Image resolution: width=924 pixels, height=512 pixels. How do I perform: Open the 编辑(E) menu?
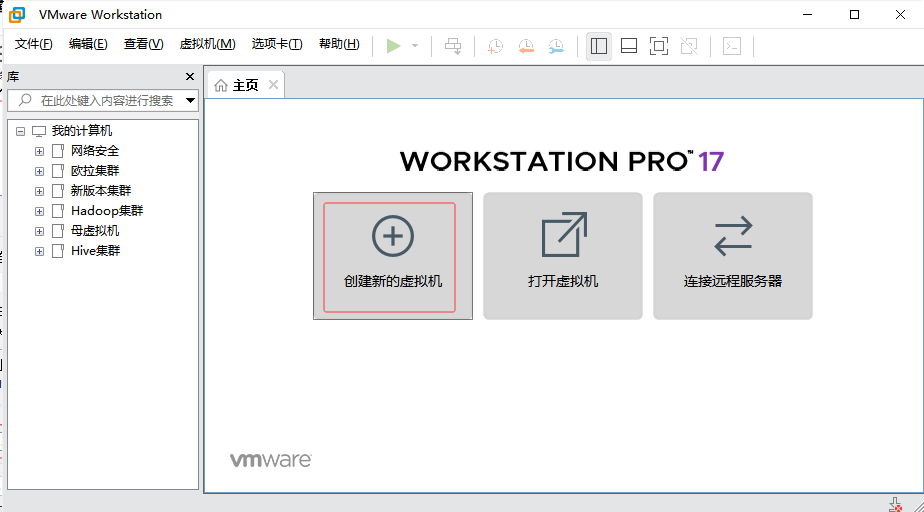click(x=88, y=44)
